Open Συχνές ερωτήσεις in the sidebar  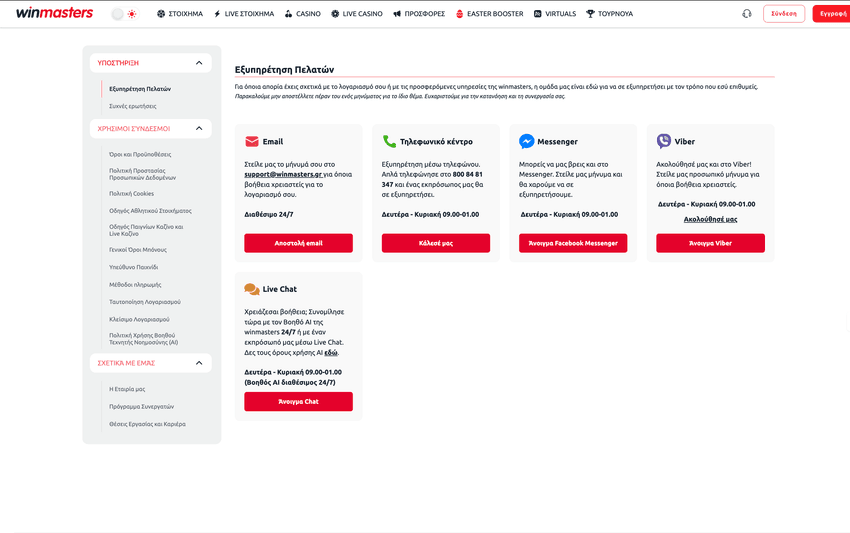tap(133, 106)
